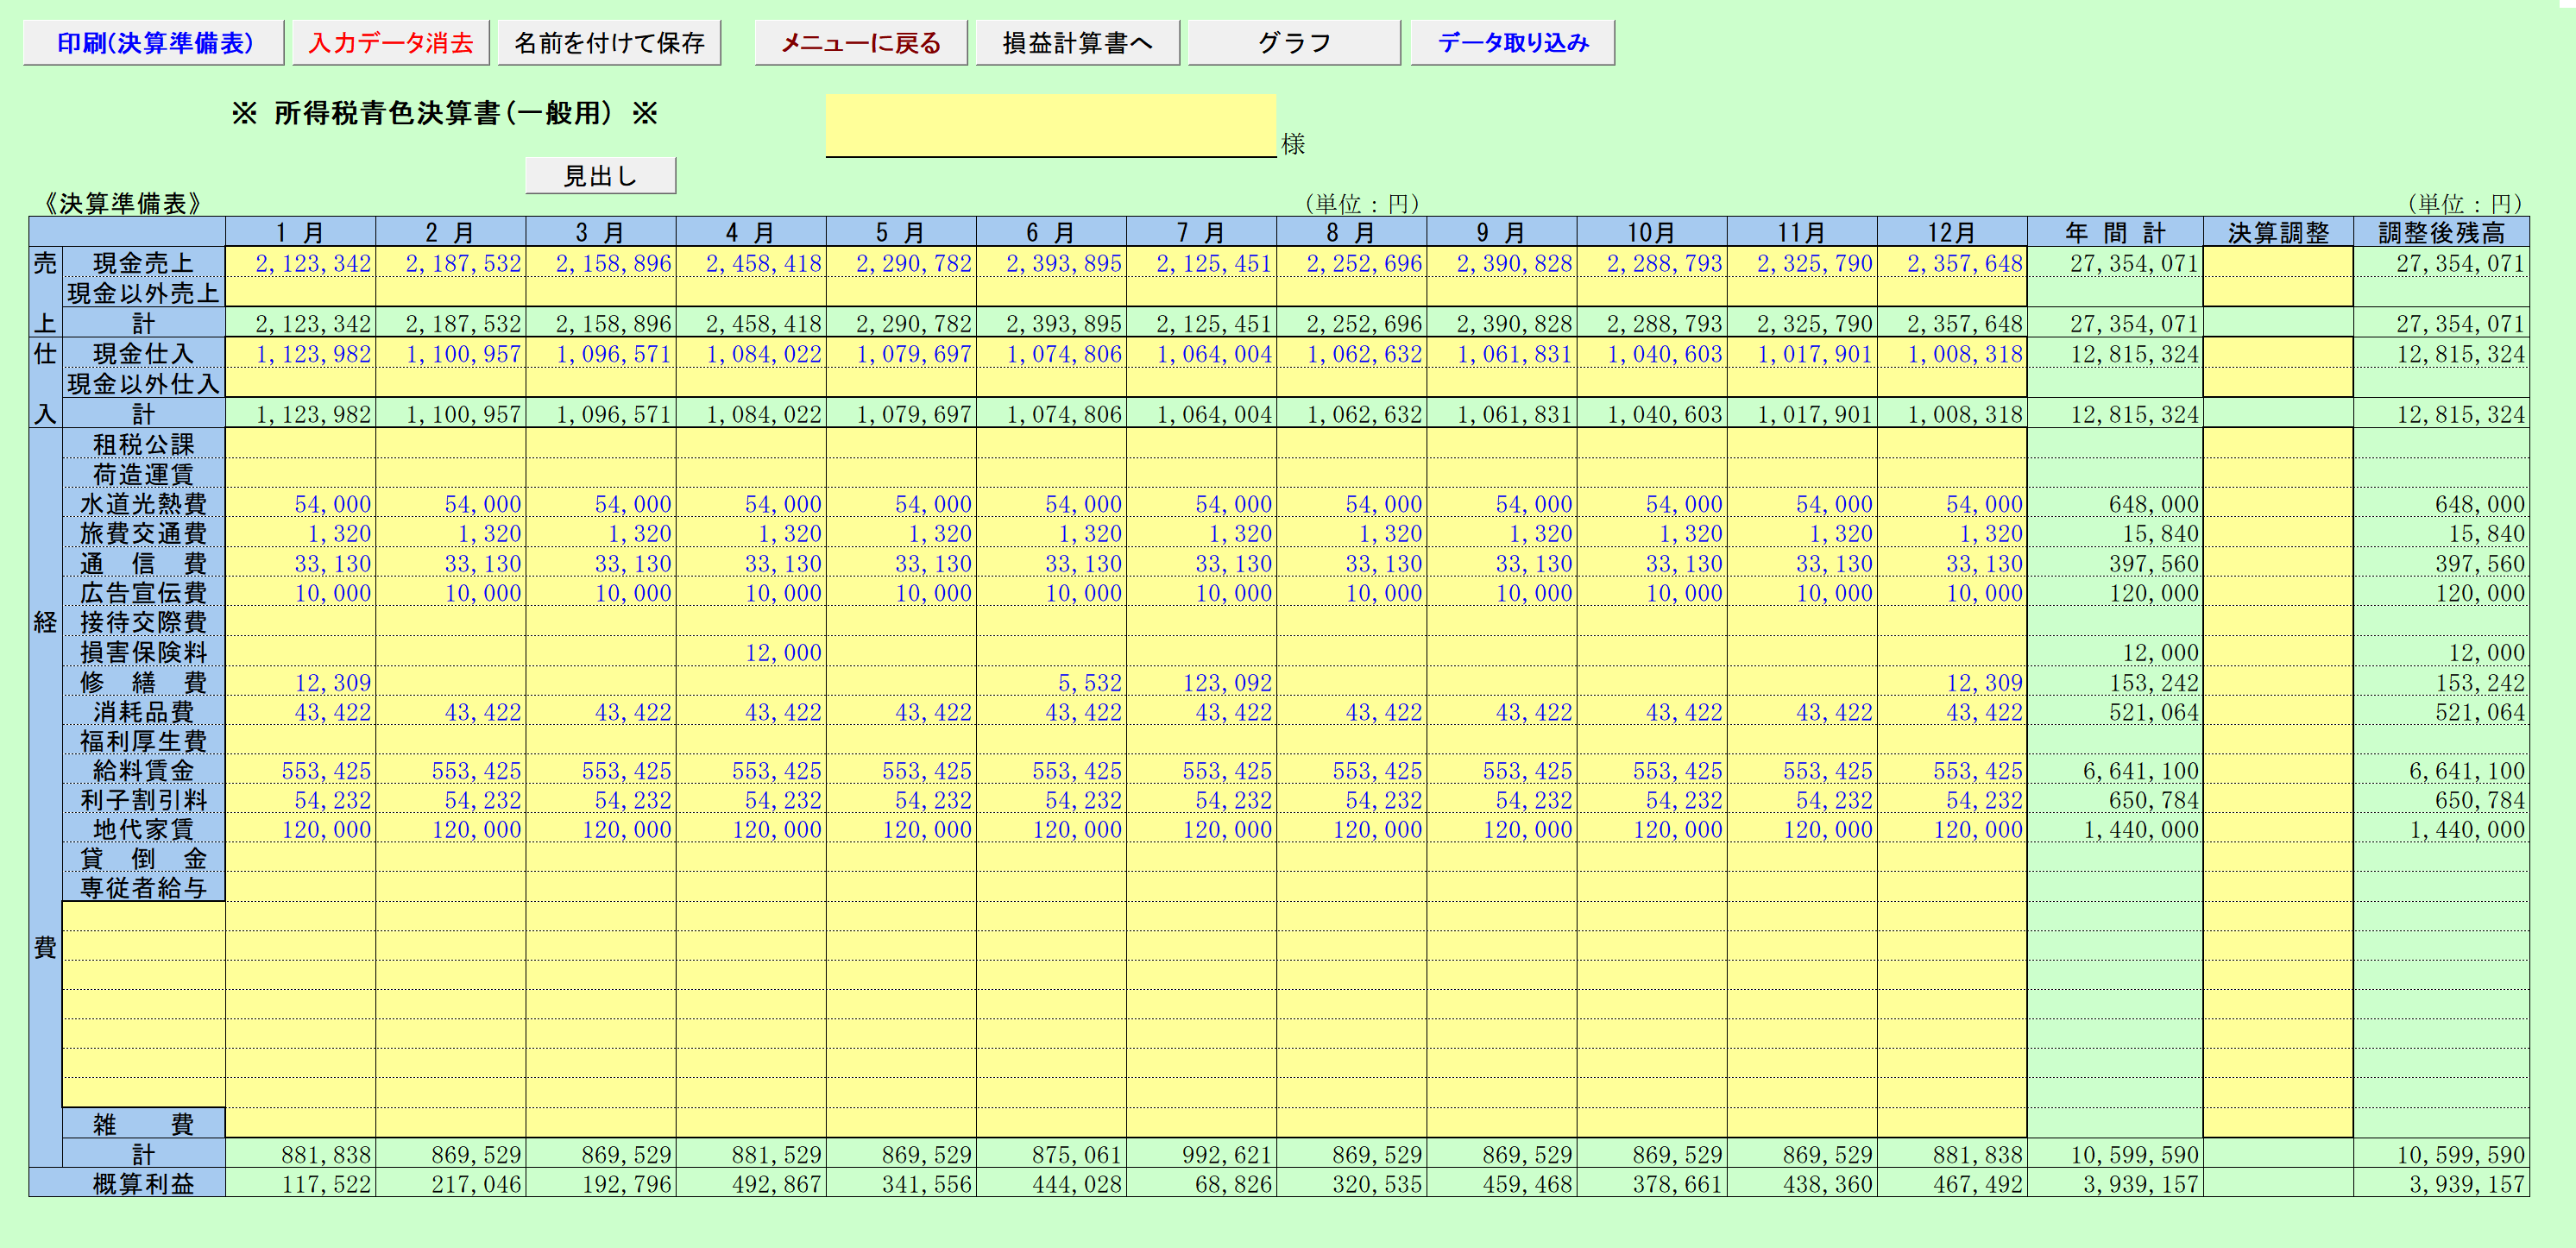Screen dimensions: 2576x1248
Task: Click the 消耗品費 row label
Action: point(144,711)
